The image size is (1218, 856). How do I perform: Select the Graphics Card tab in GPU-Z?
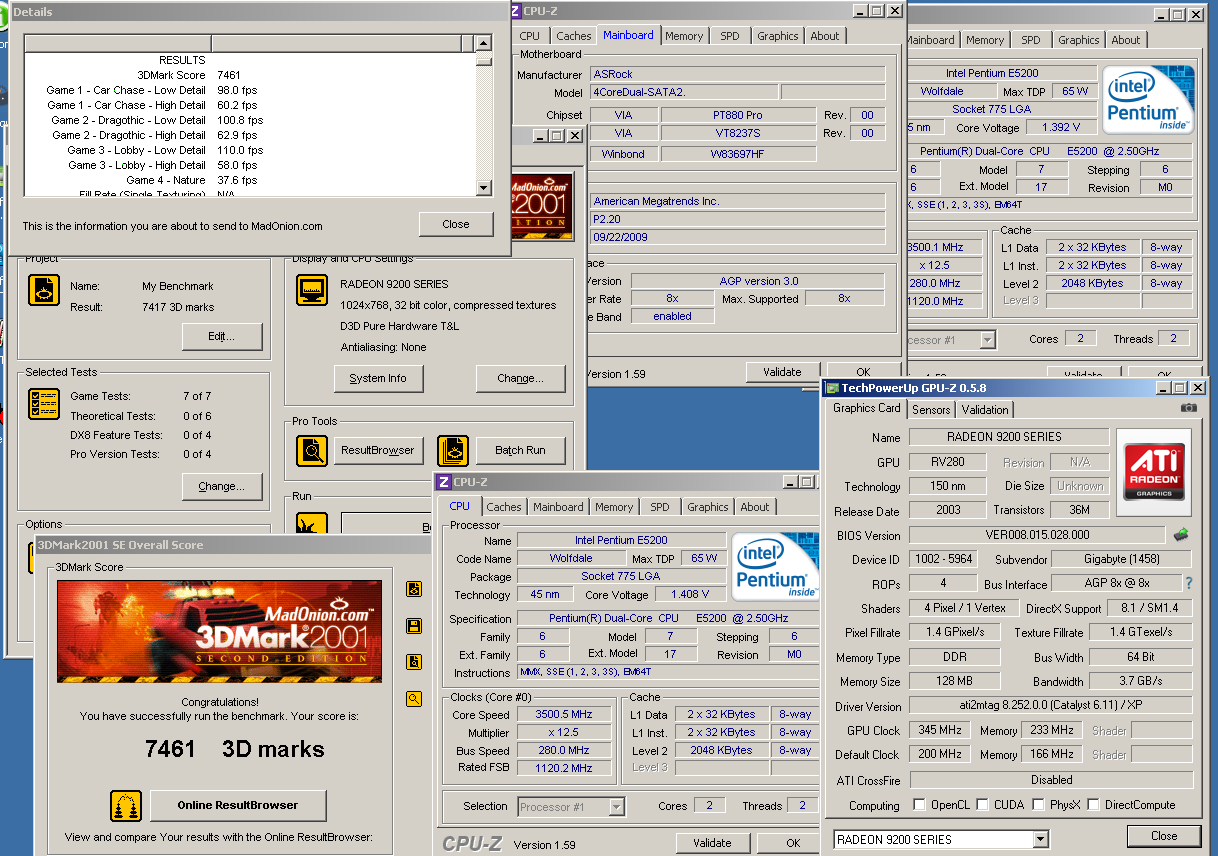[x=867, y=408]
